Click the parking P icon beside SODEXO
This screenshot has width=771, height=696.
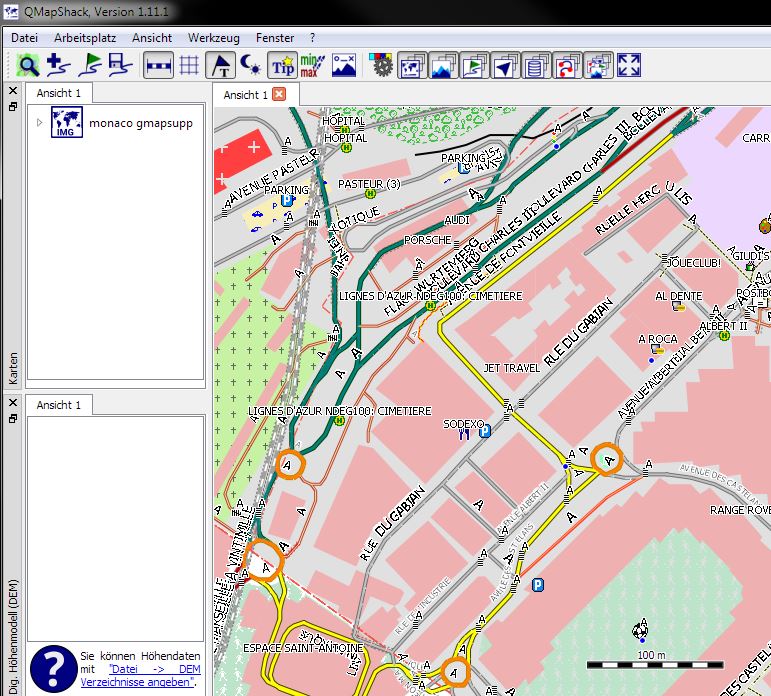(485, 431)
